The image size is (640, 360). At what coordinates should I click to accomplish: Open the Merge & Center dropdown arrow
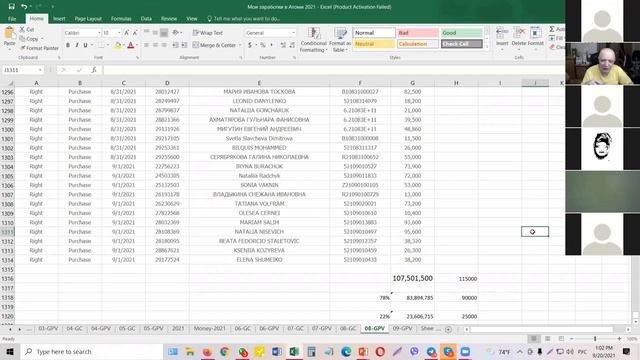click(x=240, y=45)
